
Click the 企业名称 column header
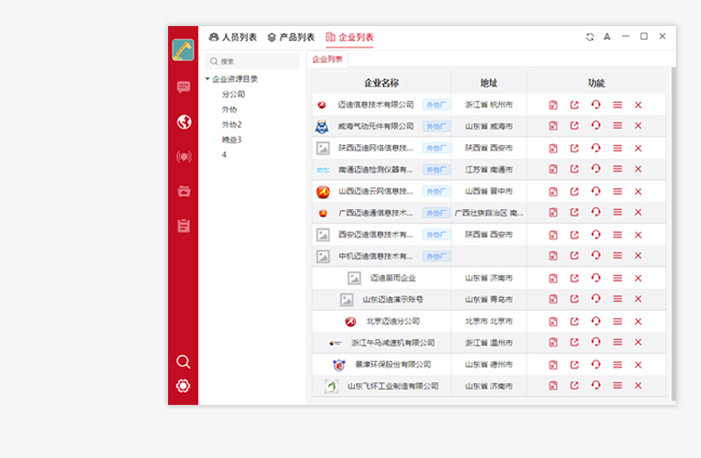tap(381, 83)
